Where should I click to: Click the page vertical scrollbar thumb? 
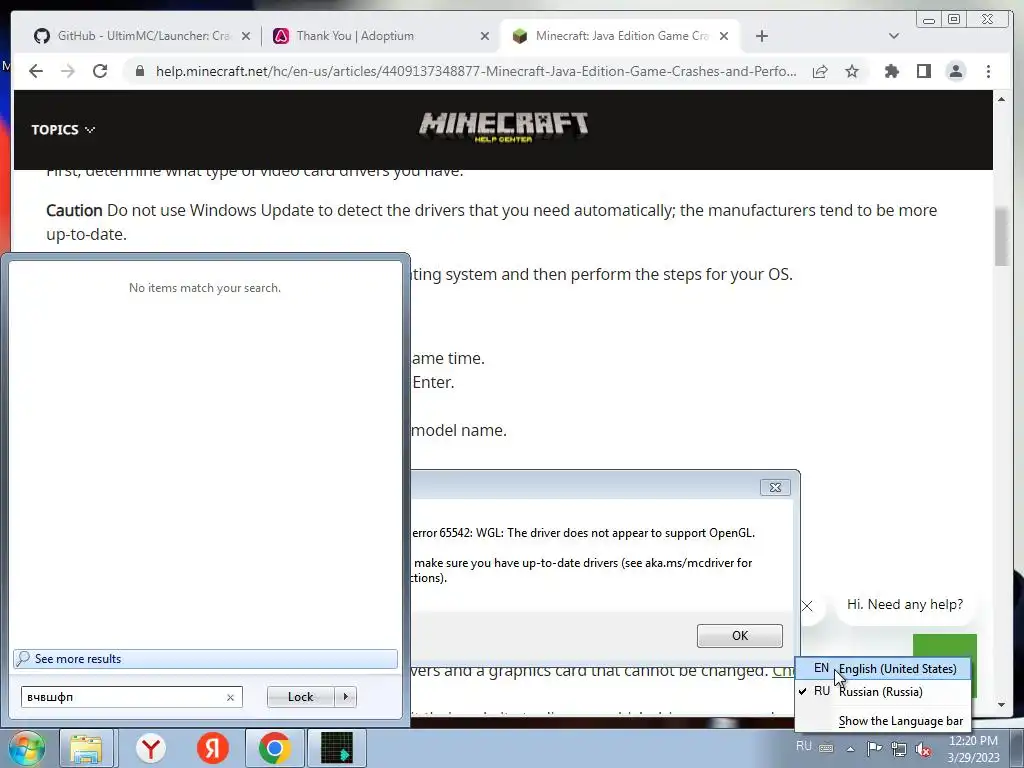coord(1001,236)
